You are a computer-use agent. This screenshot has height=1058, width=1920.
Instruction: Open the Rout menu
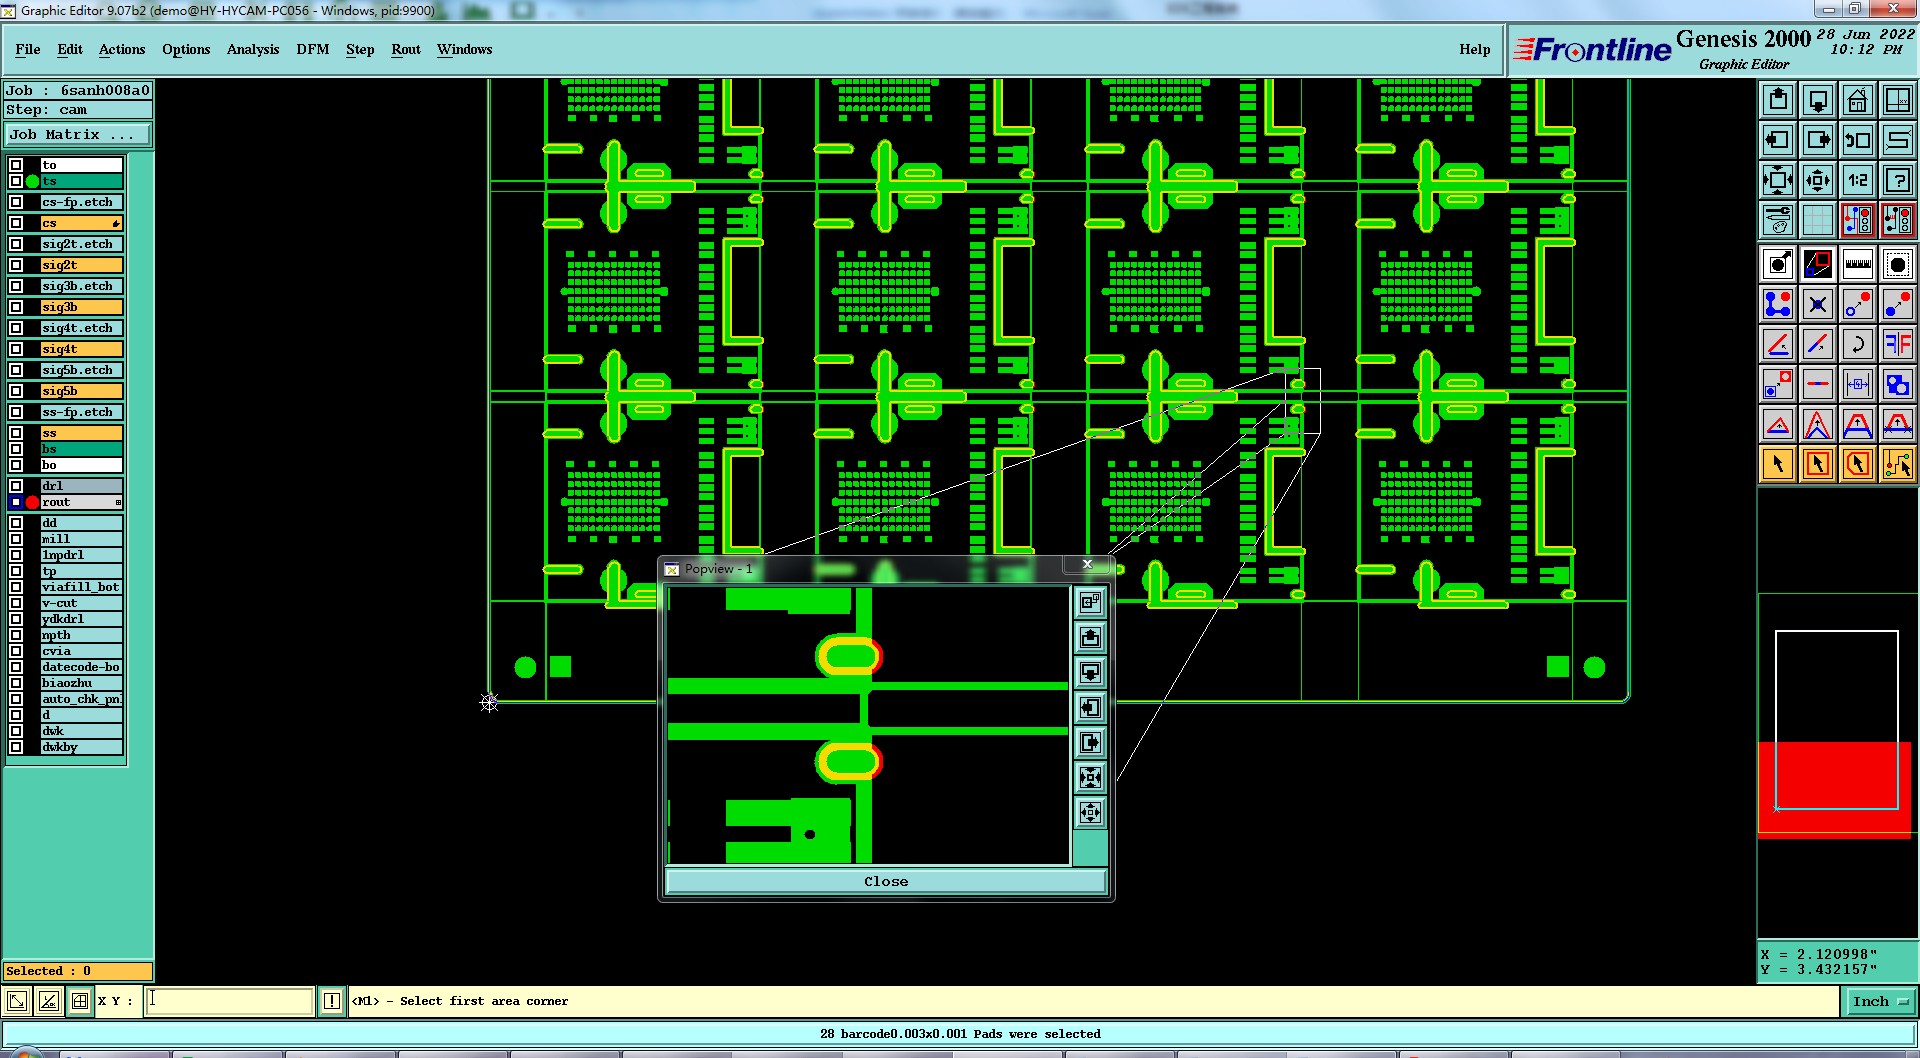406,49
